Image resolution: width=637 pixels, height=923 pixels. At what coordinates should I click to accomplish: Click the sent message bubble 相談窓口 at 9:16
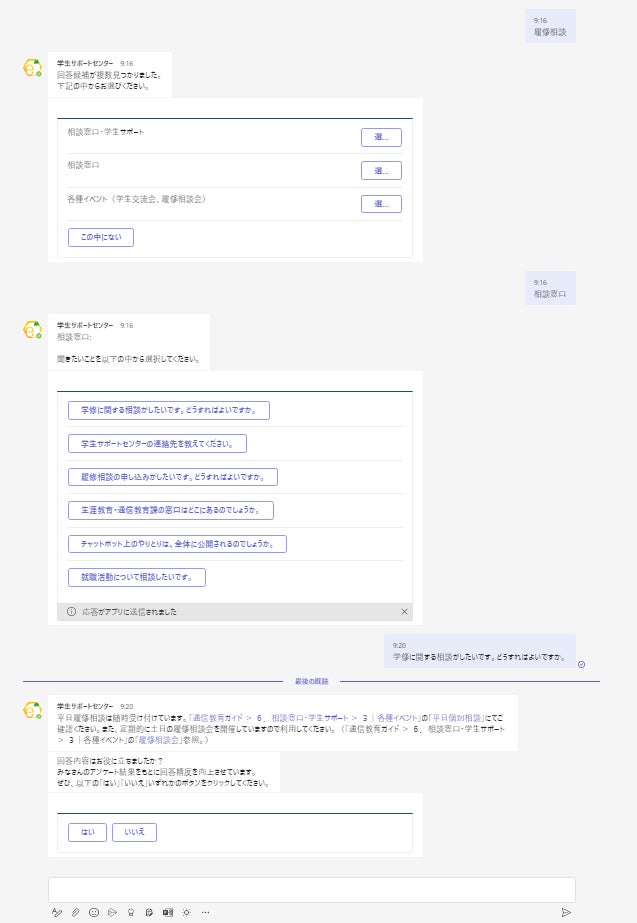coord(550,288)
